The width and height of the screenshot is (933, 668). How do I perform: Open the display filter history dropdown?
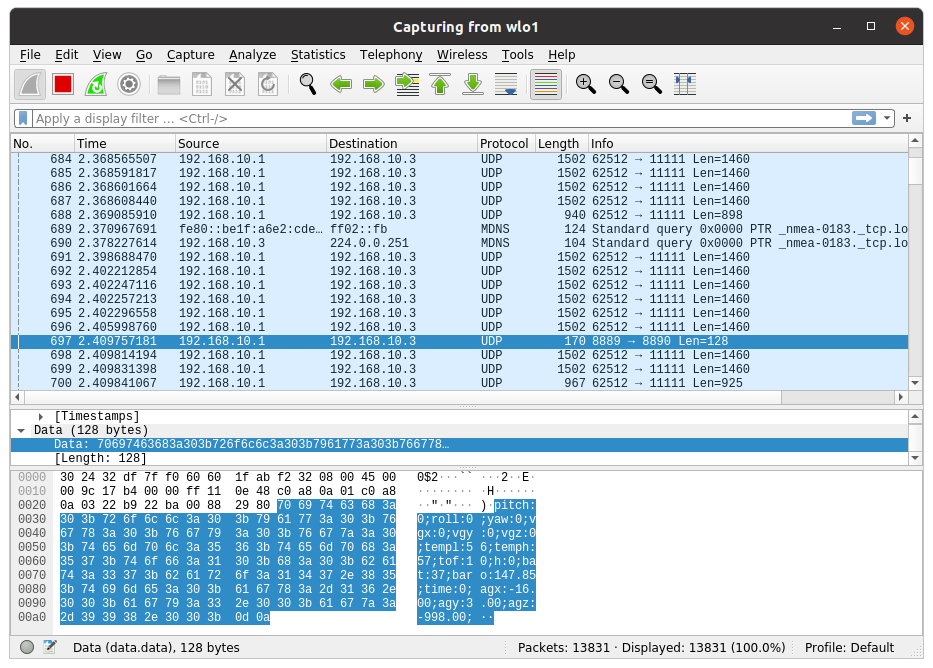click(887, 118)
